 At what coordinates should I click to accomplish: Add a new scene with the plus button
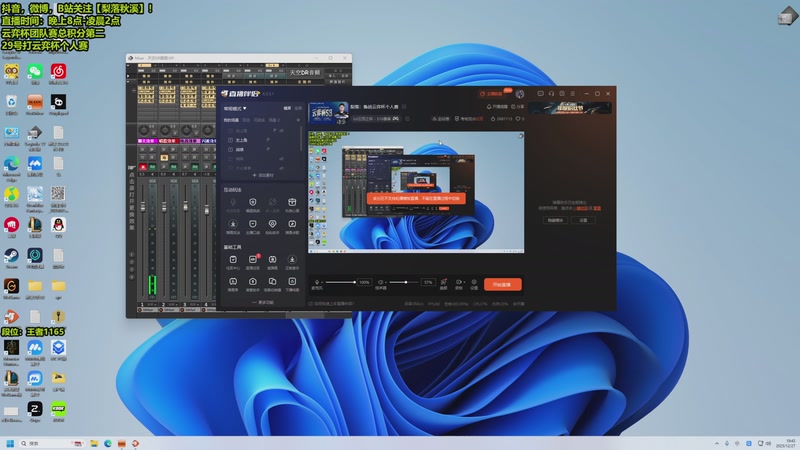(x=298, y=120)
